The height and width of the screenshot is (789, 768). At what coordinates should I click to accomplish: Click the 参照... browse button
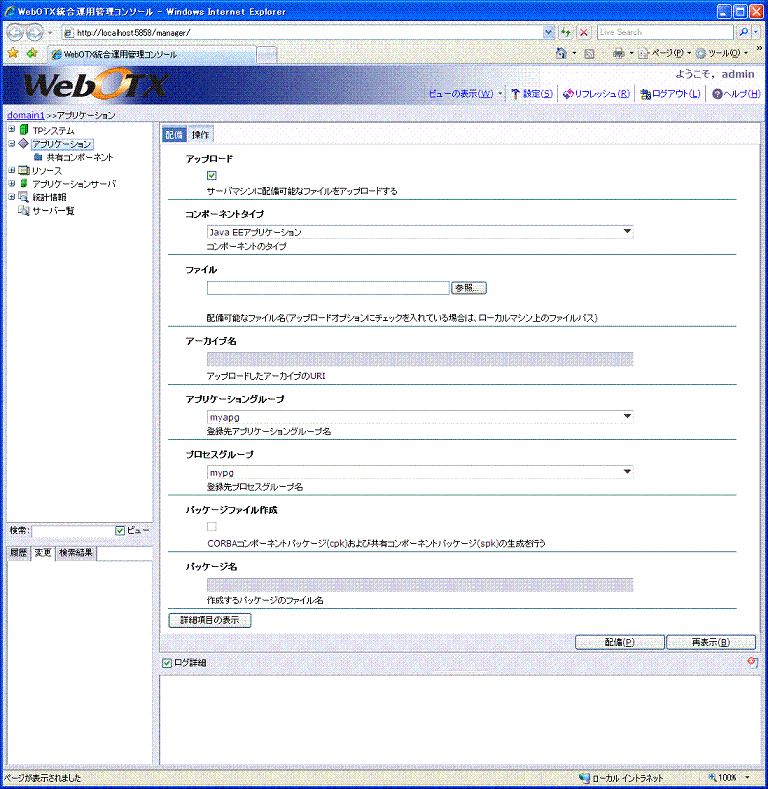(468, 288)
